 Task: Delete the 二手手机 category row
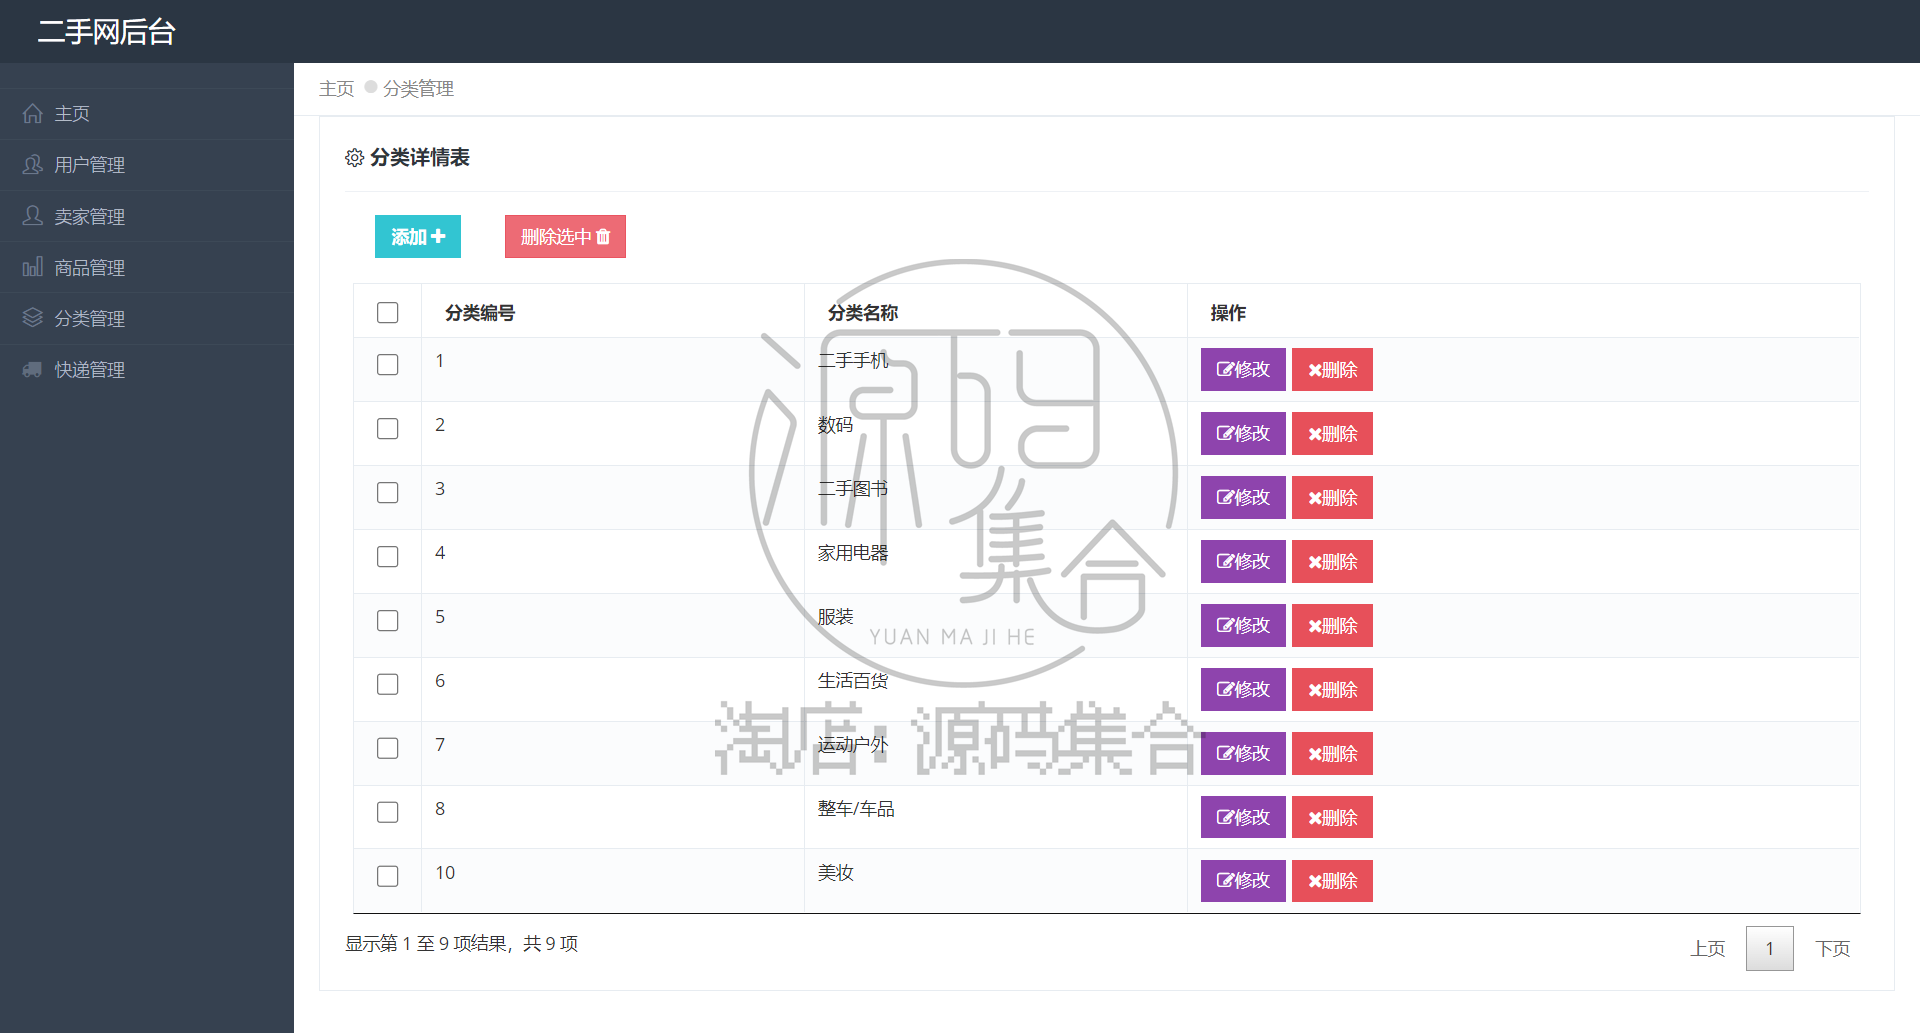point(1332,369)
